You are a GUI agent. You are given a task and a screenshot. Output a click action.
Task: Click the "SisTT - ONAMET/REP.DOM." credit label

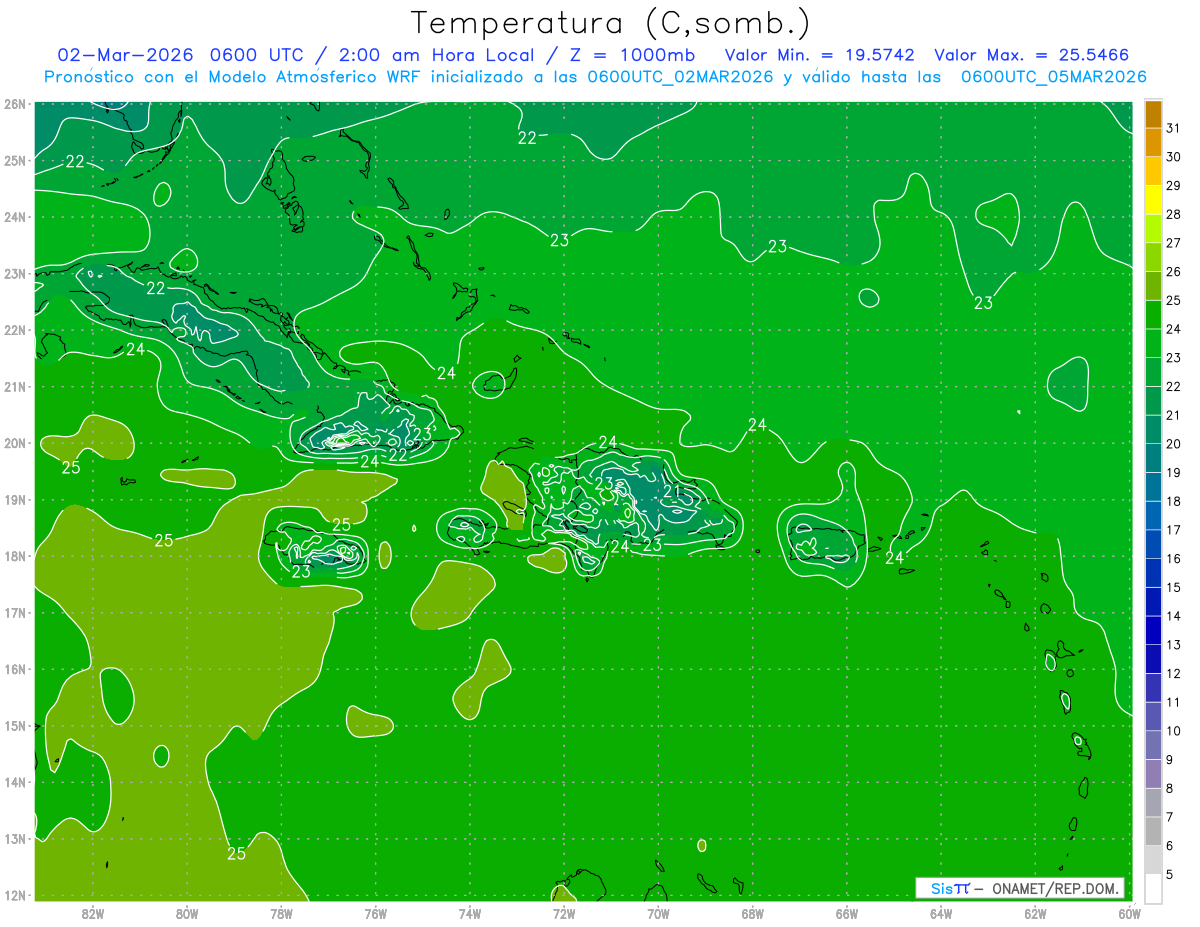click(x=1020, y=888)
